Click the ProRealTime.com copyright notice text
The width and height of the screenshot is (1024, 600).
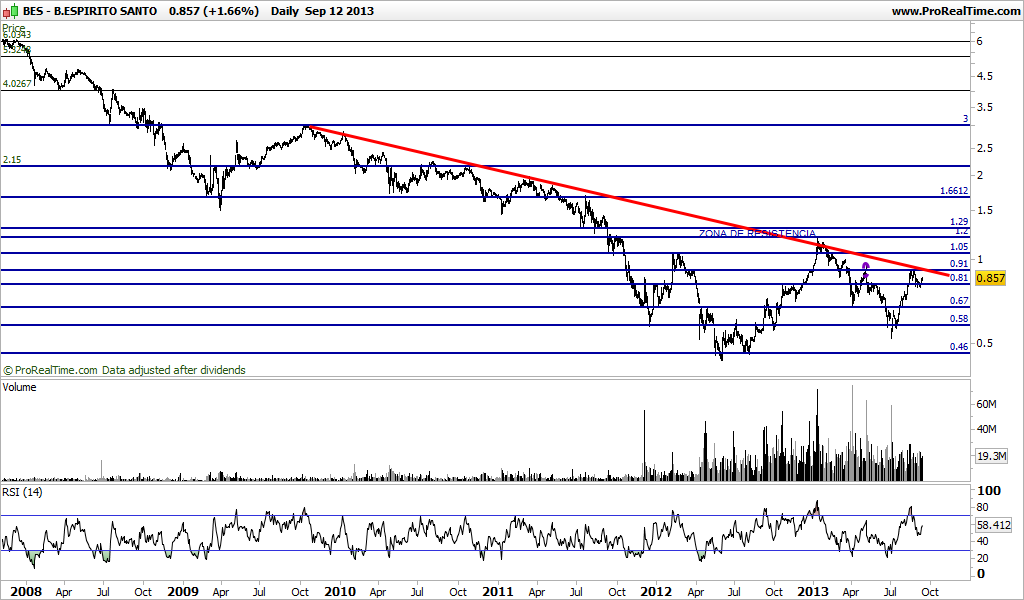point(124,370)
